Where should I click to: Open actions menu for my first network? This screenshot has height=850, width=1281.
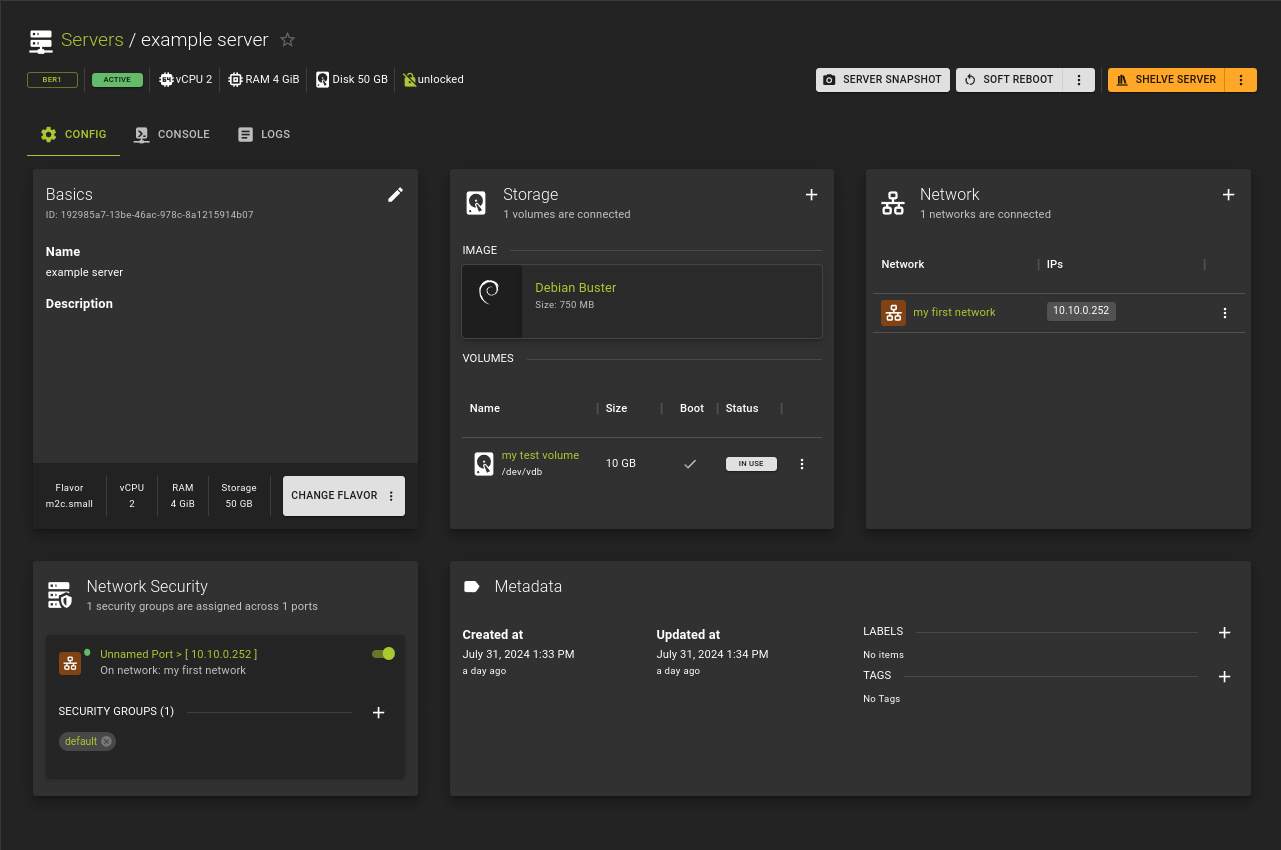tap(1225, 313)
